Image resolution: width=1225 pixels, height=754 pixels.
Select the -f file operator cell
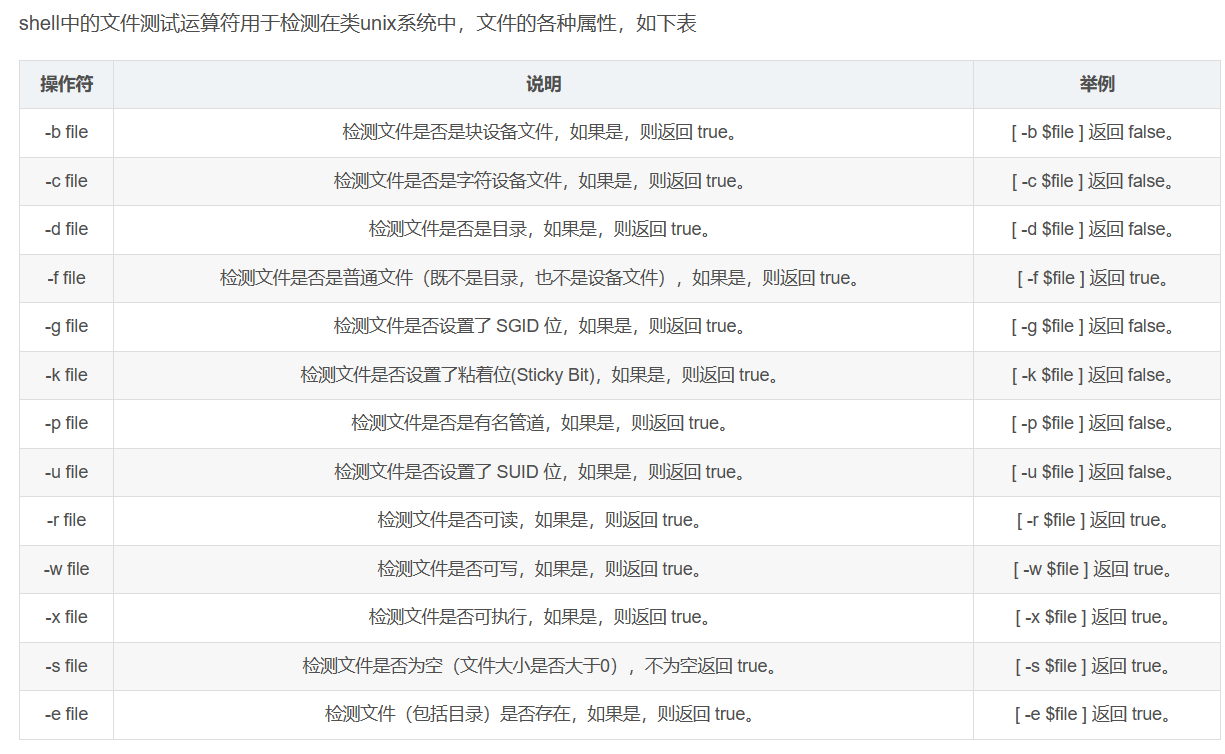[66, 278]
